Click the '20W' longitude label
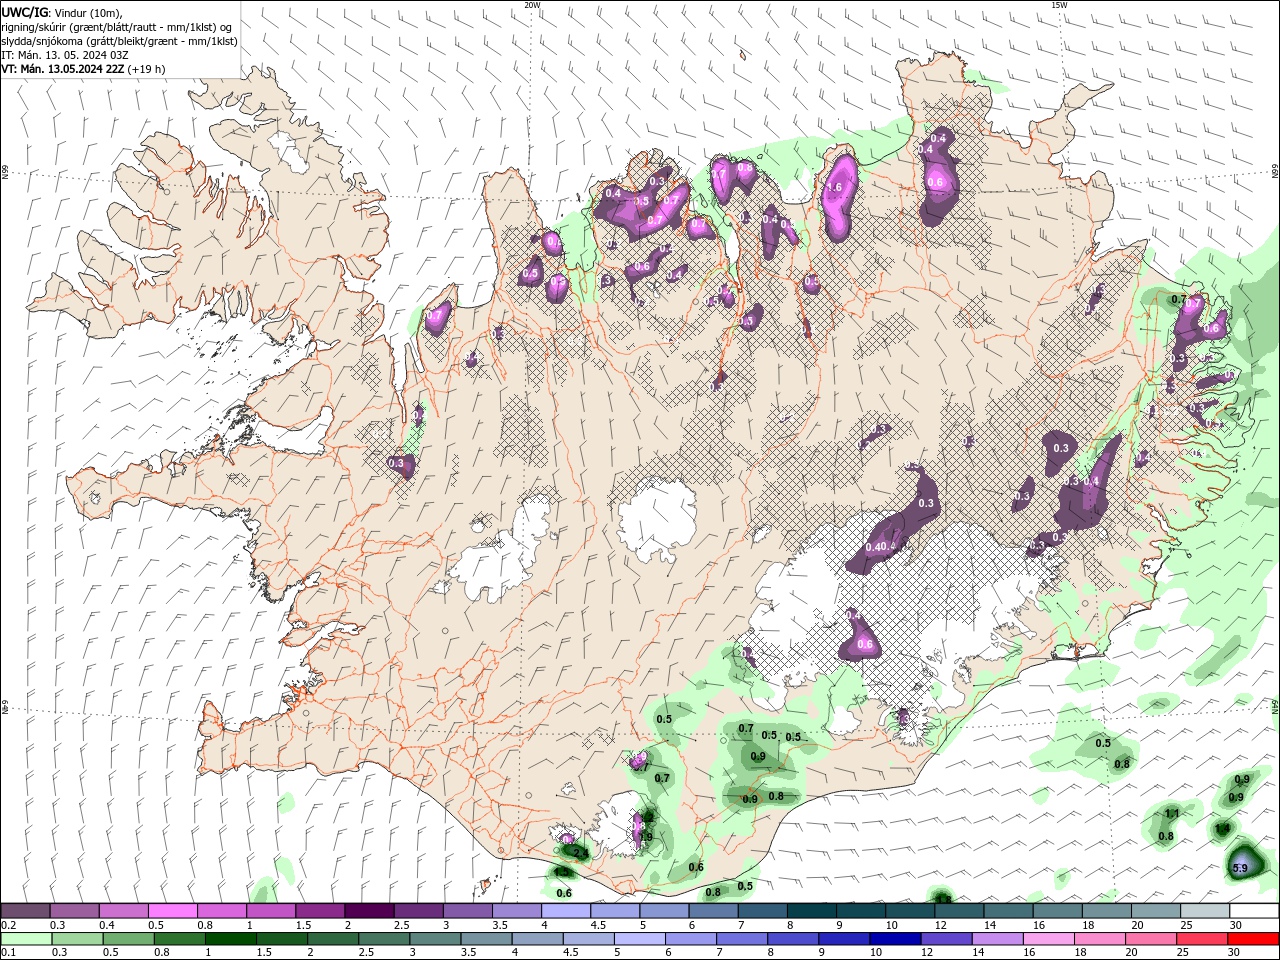Viewport: 1280px width, 960px height. 532,5
